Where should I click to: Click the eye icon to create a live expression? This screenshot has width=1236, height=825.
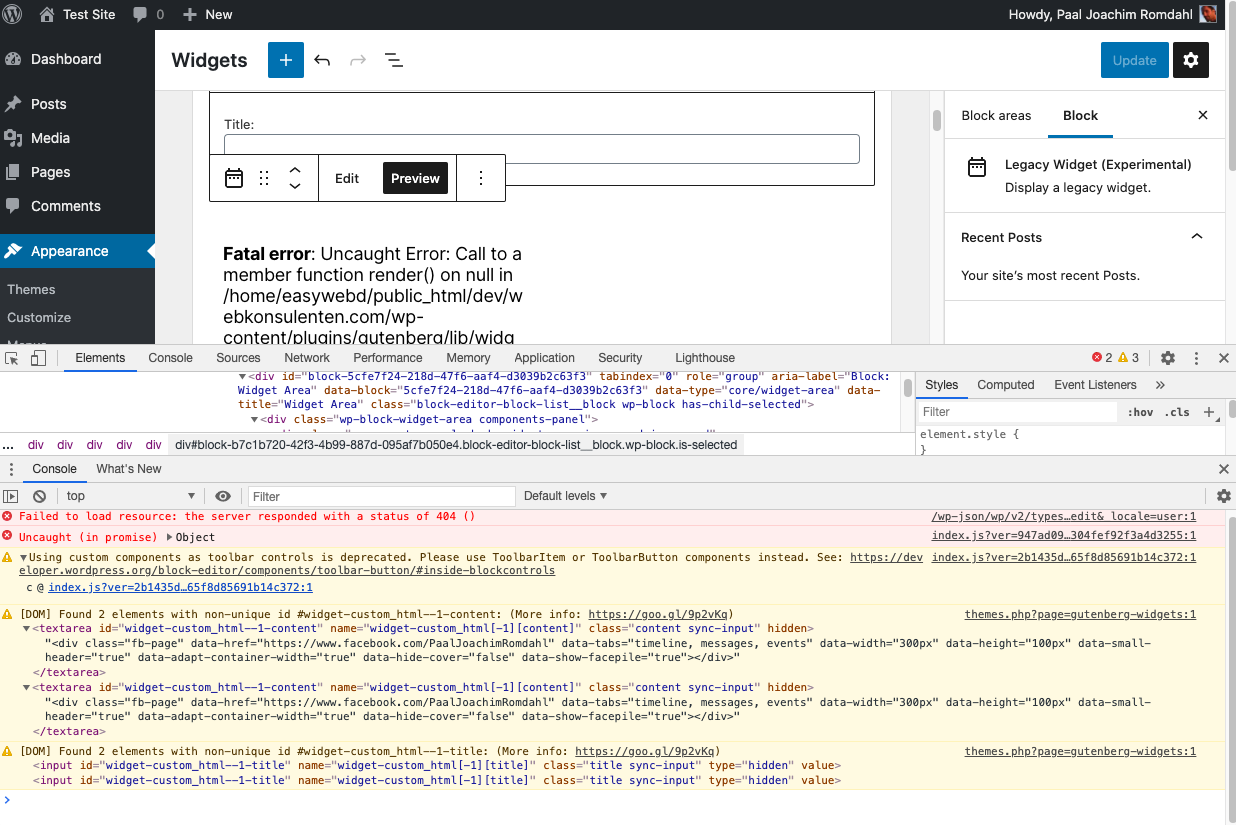223,495
